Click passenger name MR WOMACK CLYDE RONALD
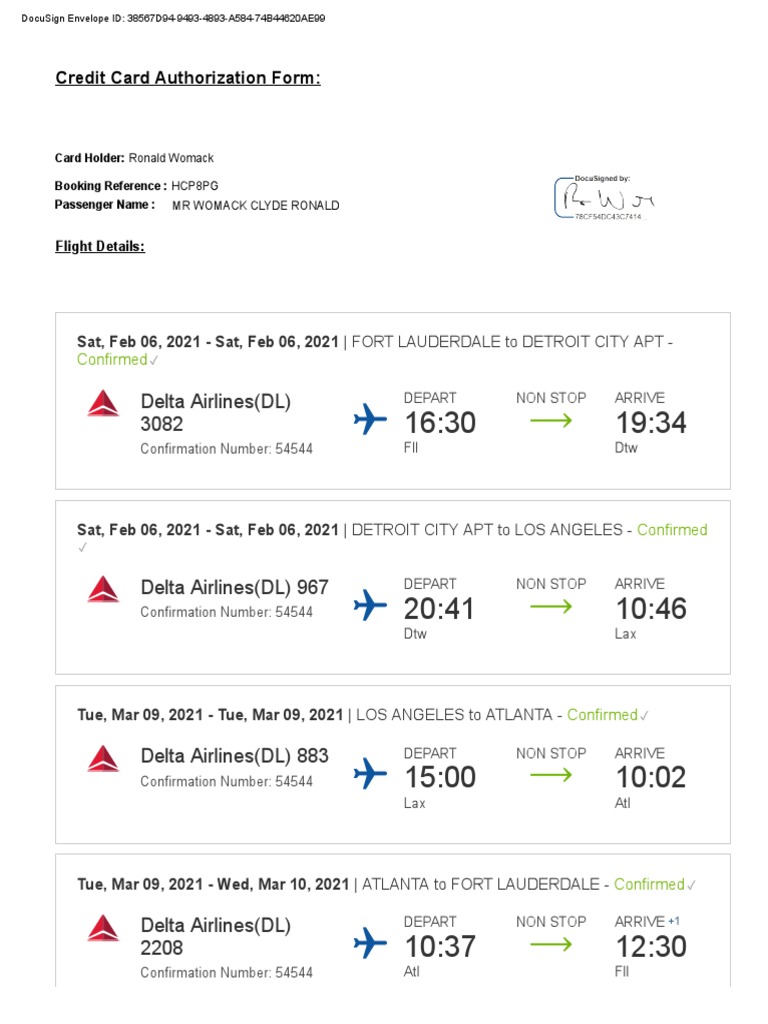This screenshot has height=1024, width=768. (x=256, y=206)
